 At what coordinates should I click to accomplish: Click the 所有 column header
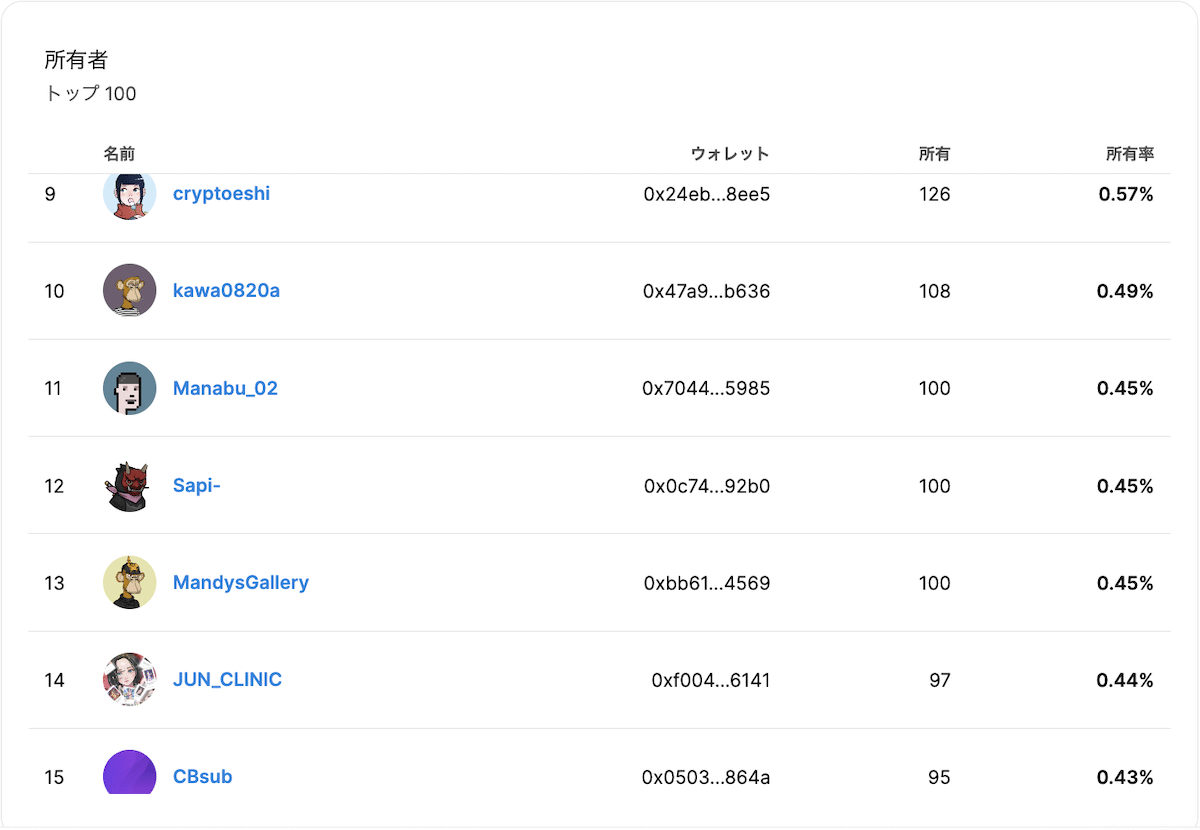coord(935,154)
